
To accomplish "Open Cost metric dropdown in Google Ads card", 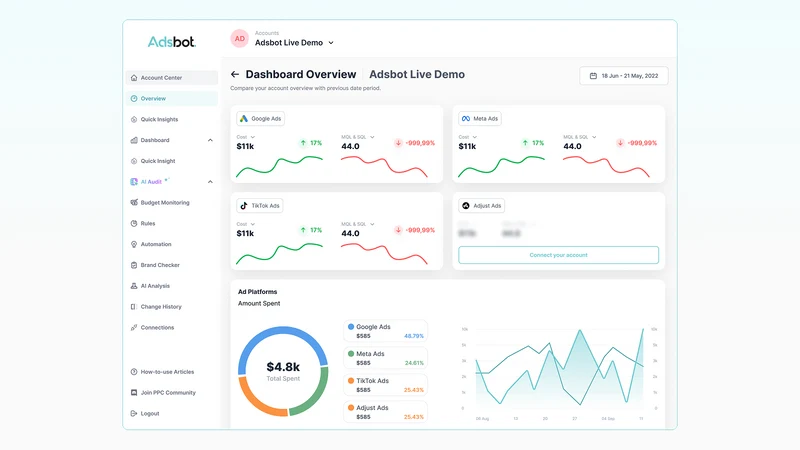I will click(246, 137).
